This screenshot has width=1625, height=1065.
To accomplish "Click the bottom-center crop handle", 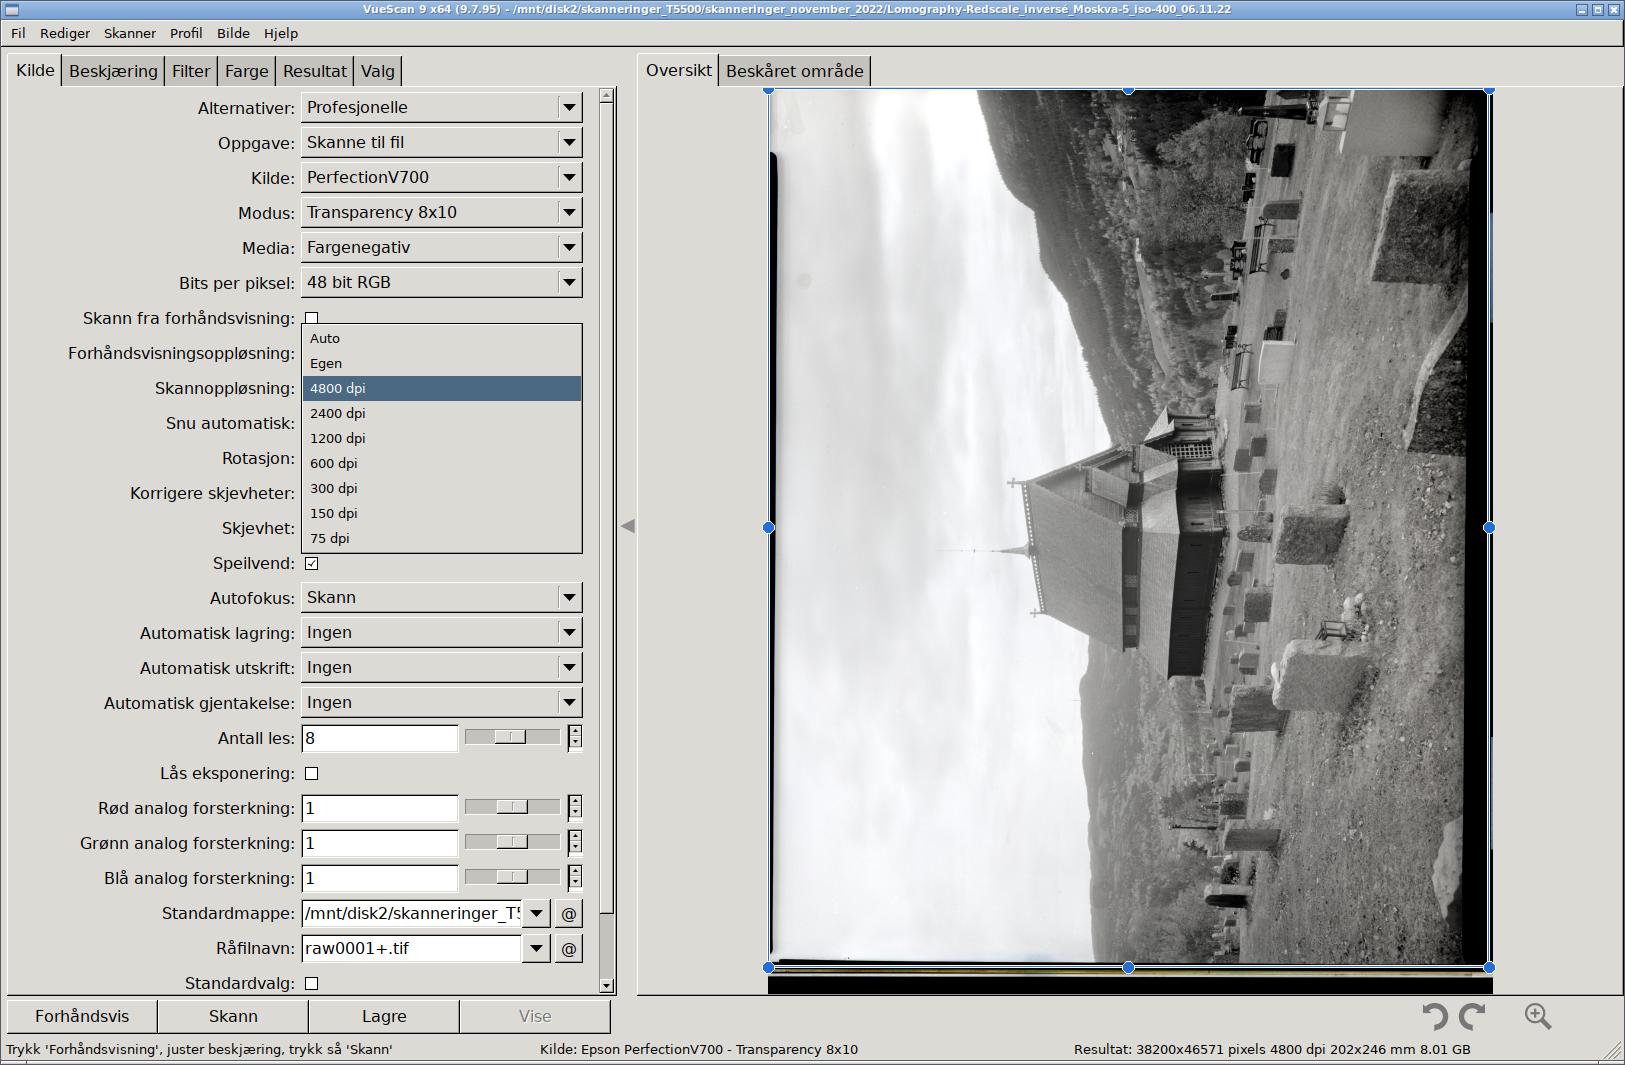I will (x=1128, y=967).
